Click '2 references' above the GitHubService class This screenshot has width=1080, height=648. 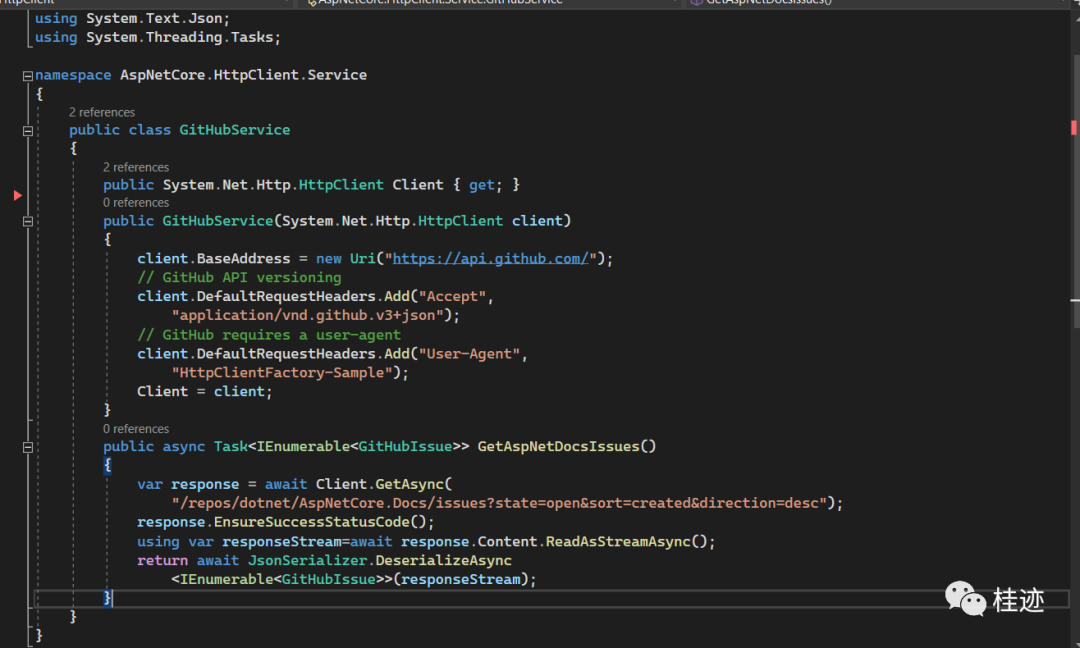click(x=102, y=111)
